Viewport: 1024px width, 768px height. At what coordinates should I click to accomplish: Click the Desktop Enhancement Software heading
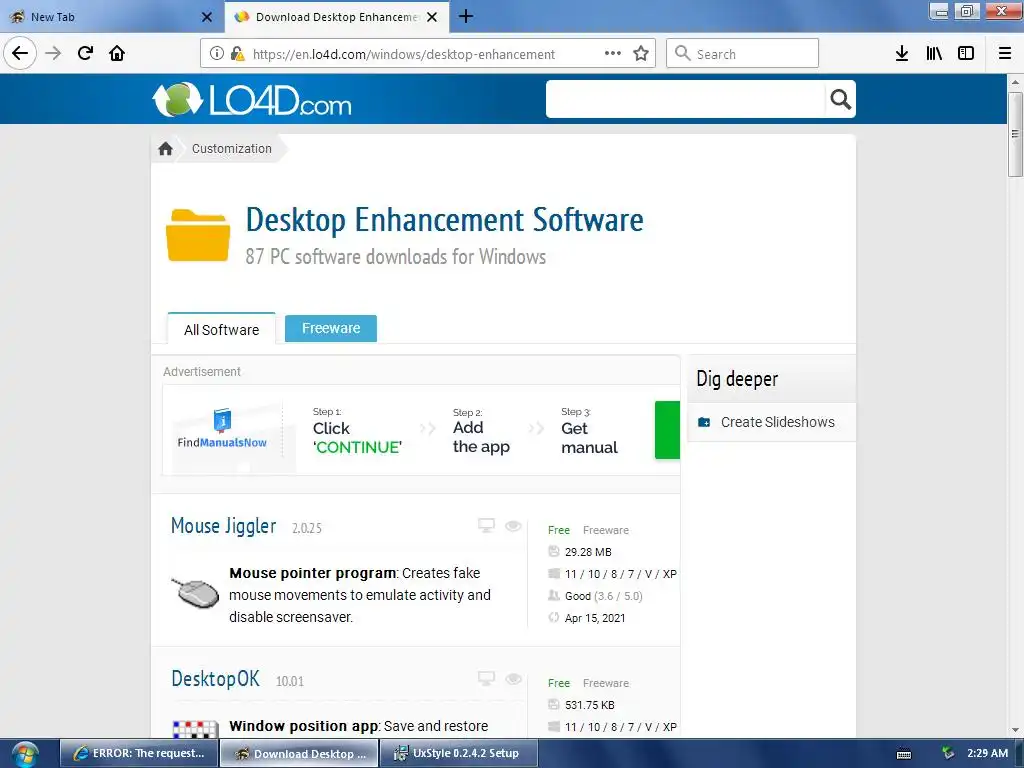point(444,220)
